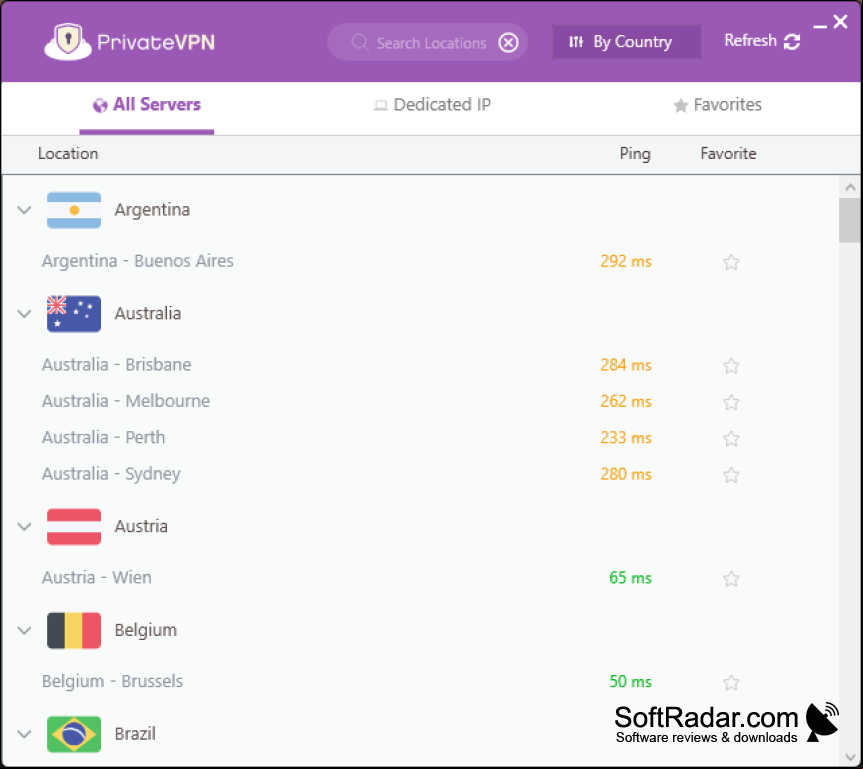Click the scrollbar down arrow
The image size is (863, 769).
(850, 757)
